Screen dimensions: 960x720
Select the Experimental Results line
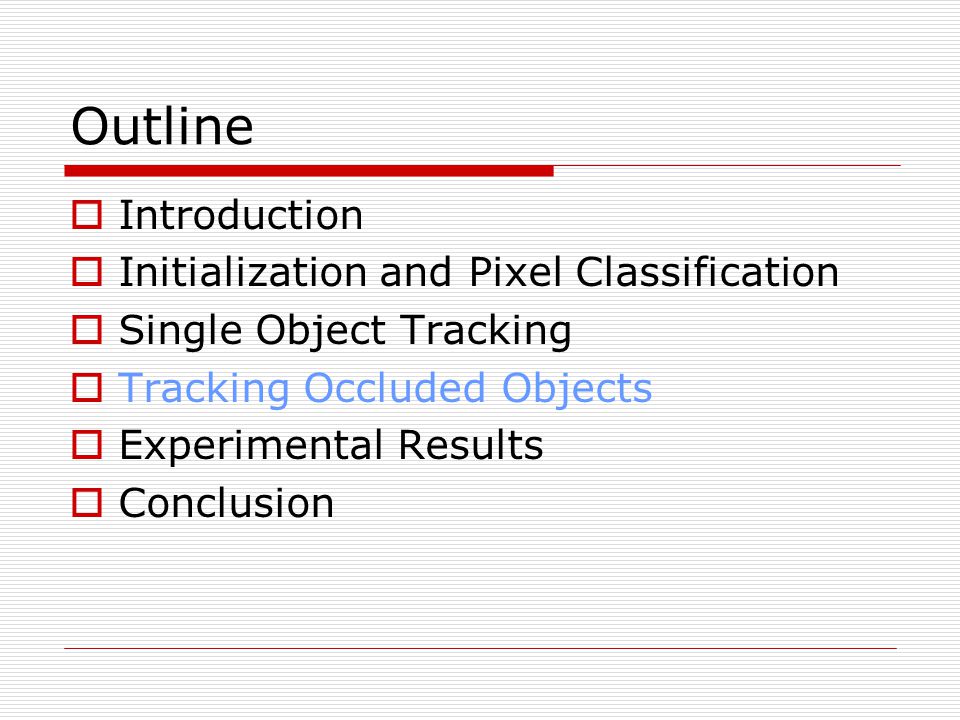click(331, 446)
